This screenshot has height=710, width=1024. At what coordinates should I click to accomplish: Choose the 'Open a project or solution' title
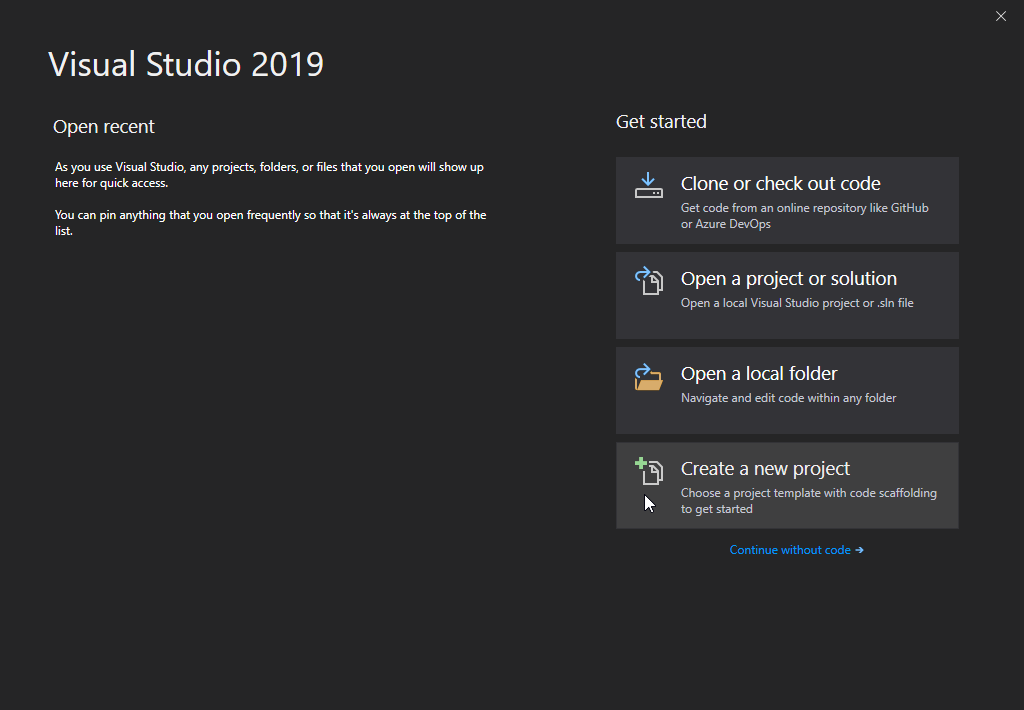788,279
